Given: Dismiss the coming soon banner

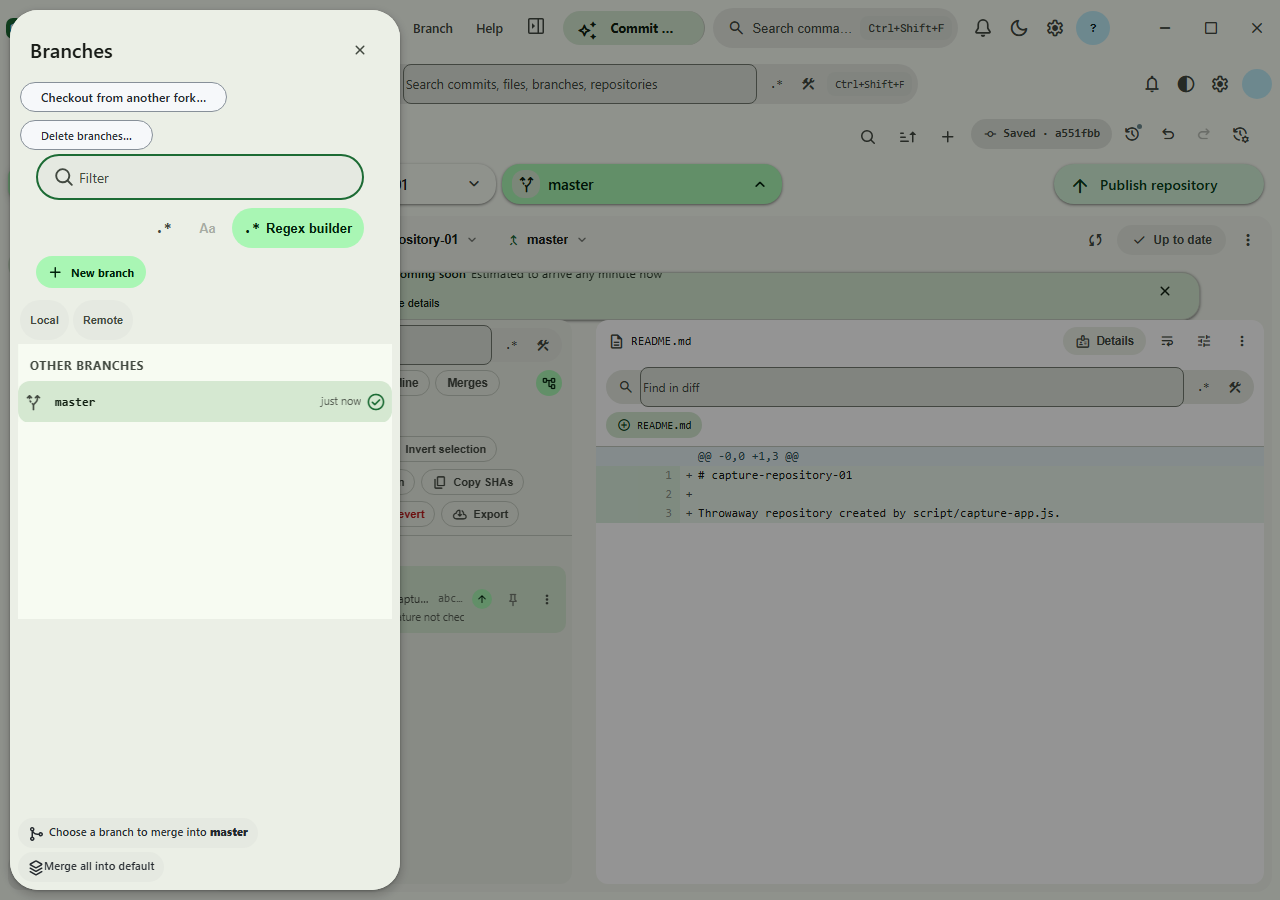Looking at the screenshot, I should pyautogui.click(x=1164, y=291).
